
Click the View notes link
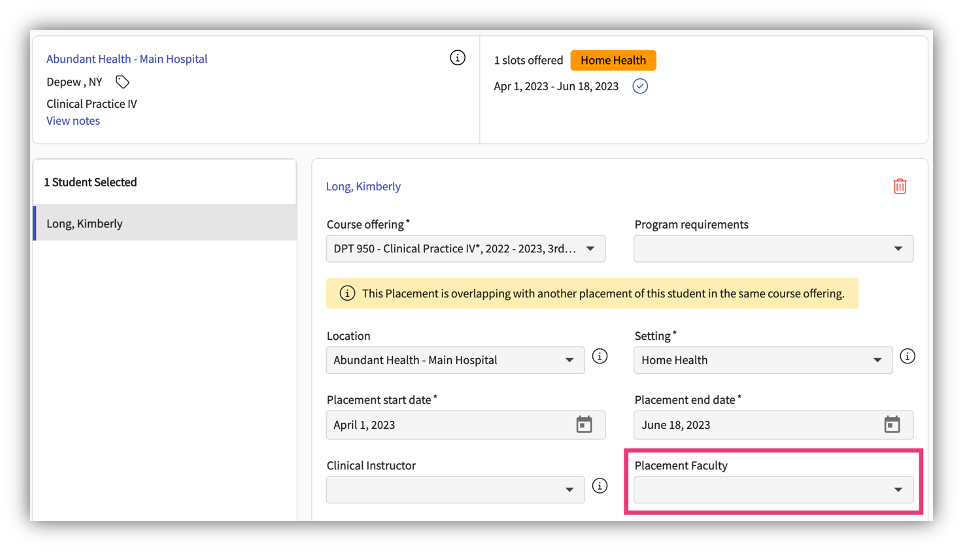point(73,121)
